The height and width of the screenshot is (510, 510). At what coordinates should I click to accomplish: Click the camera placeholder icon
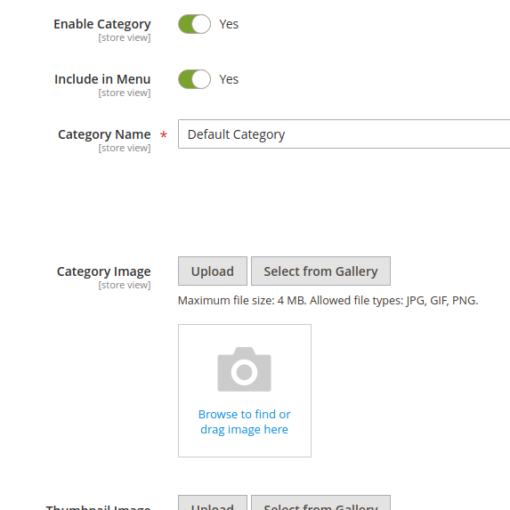pos(244,369)
